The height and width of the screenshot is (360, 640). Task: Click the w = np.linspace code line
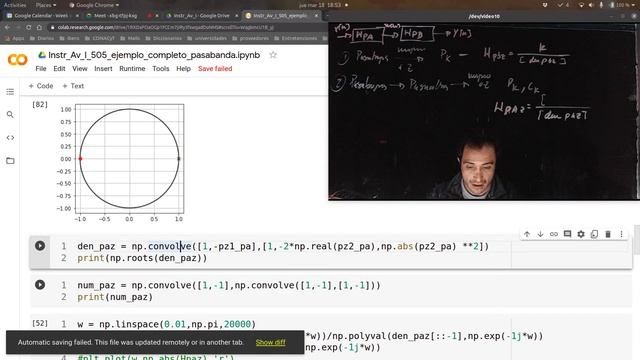167,324
